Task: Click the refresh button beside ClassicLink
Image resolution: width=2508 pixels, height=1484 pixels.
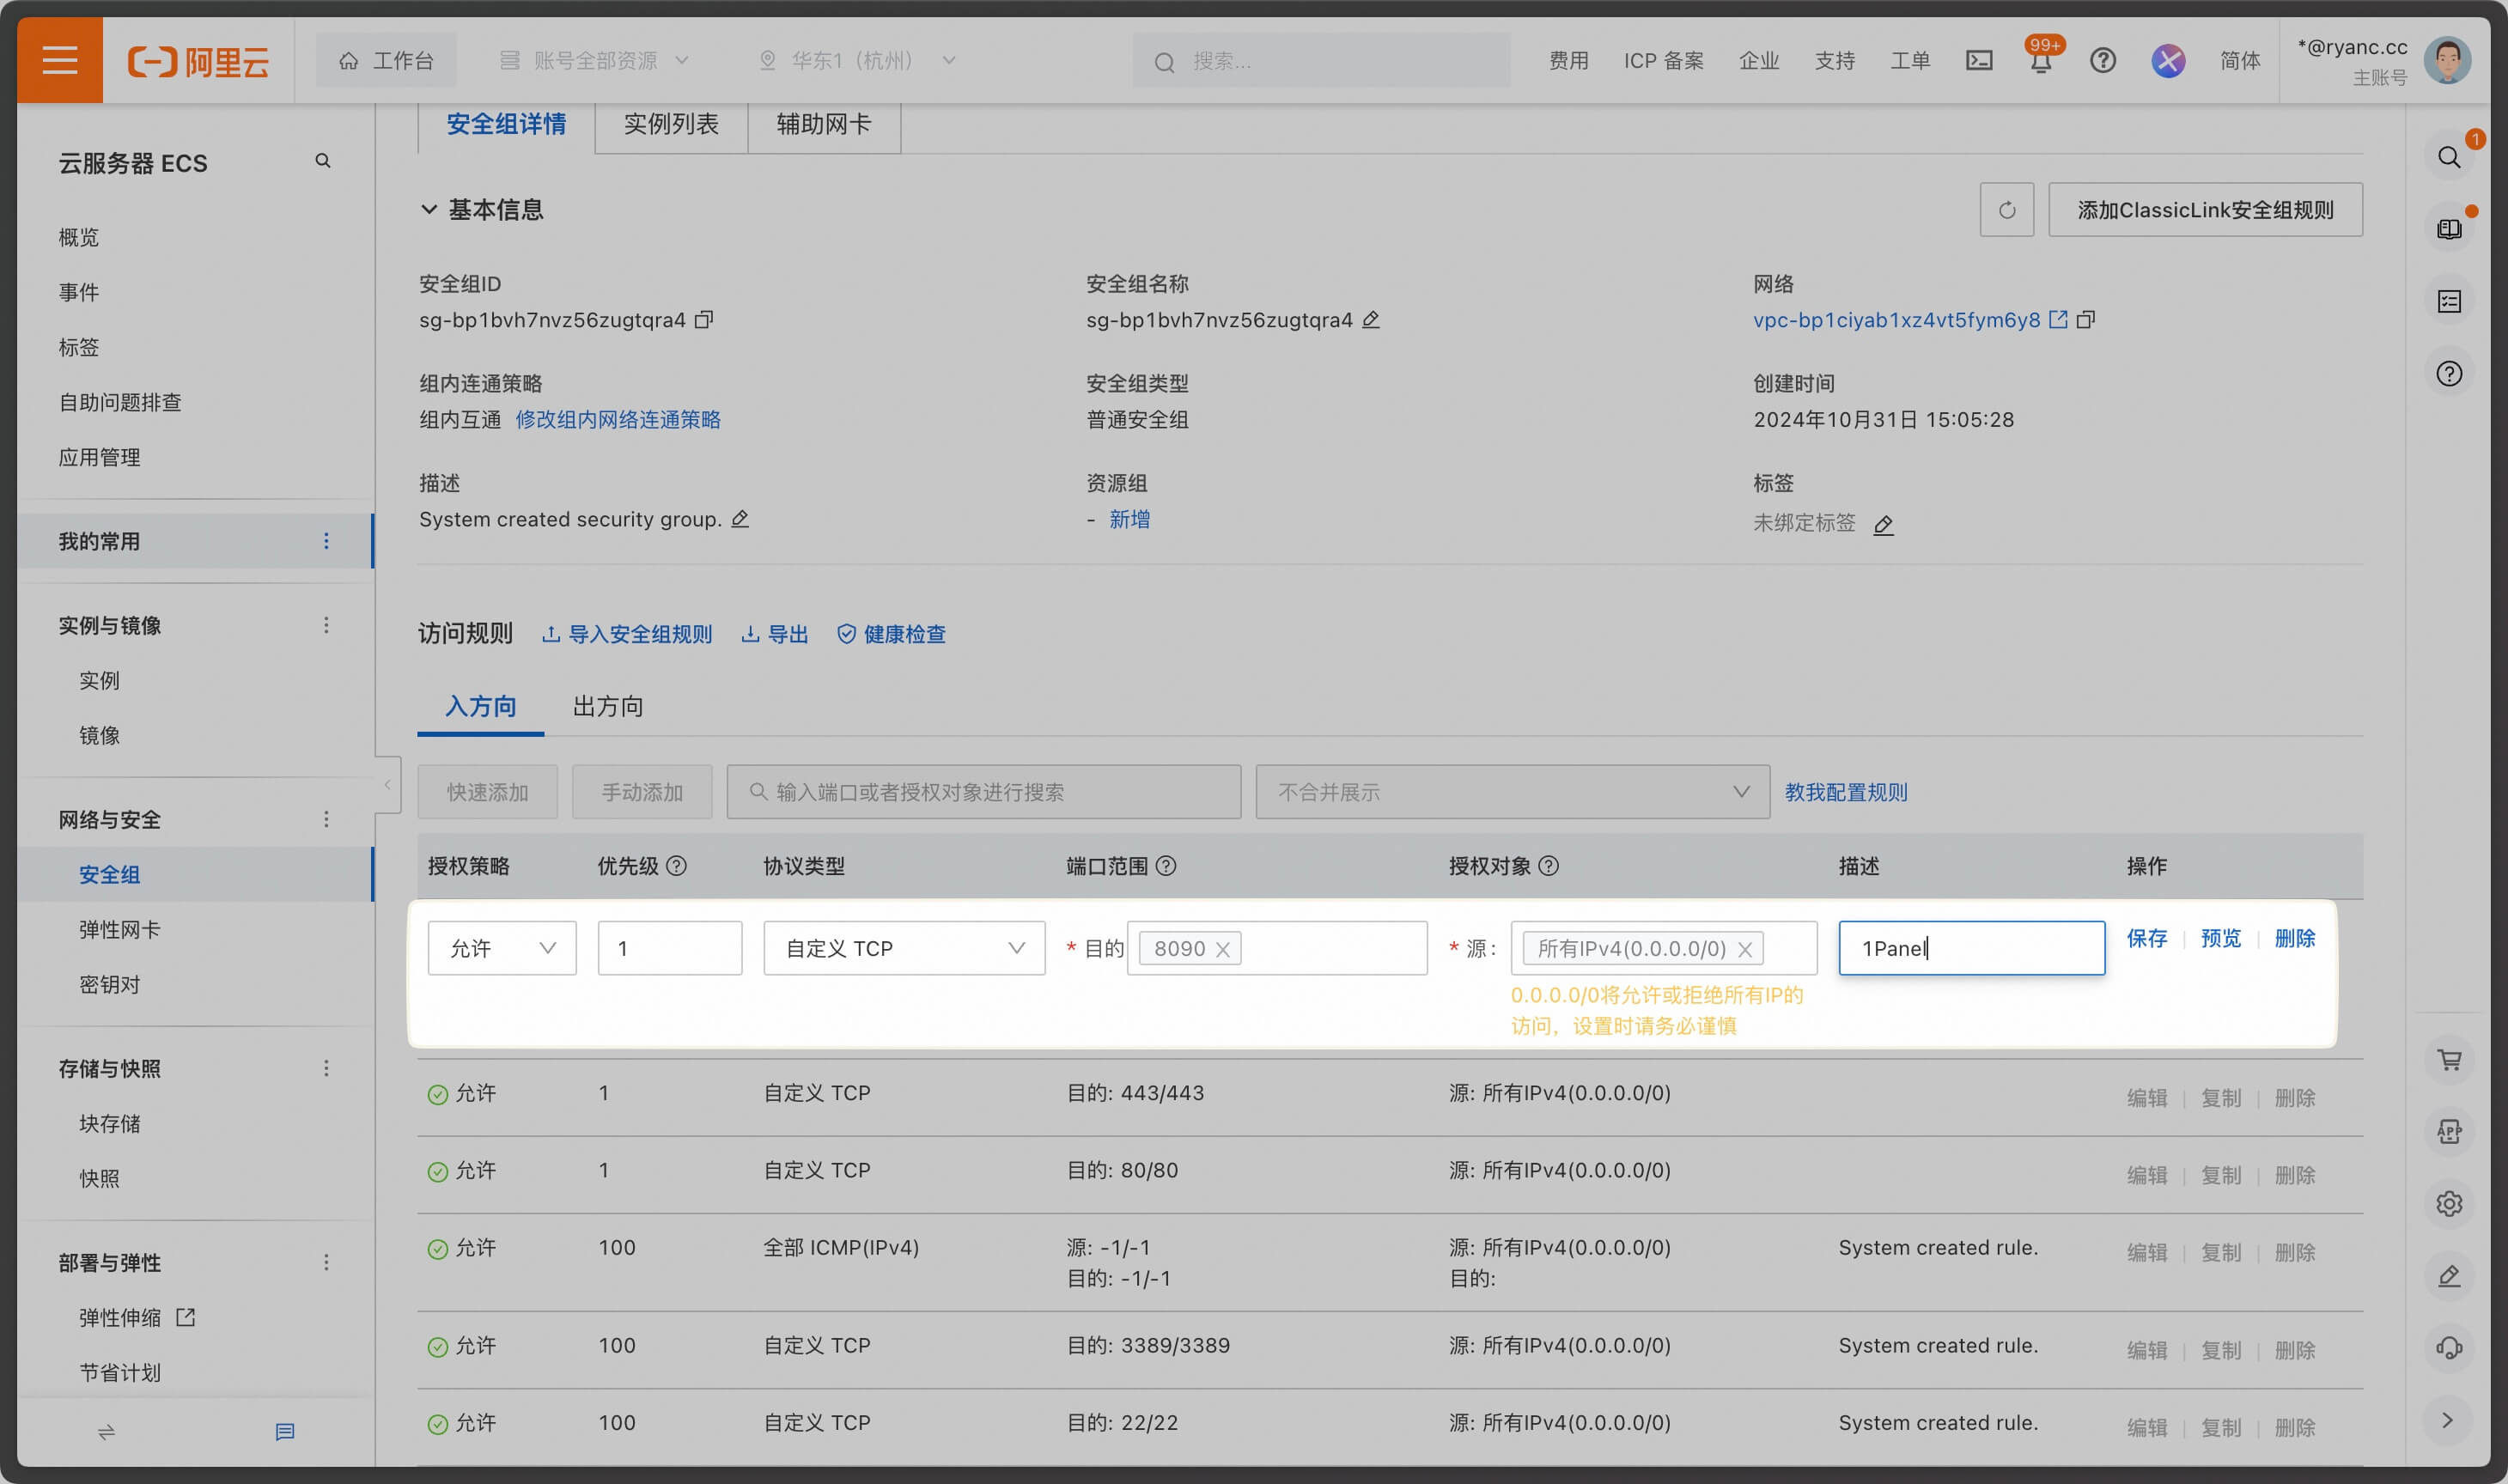Action: click(2006, 210)
